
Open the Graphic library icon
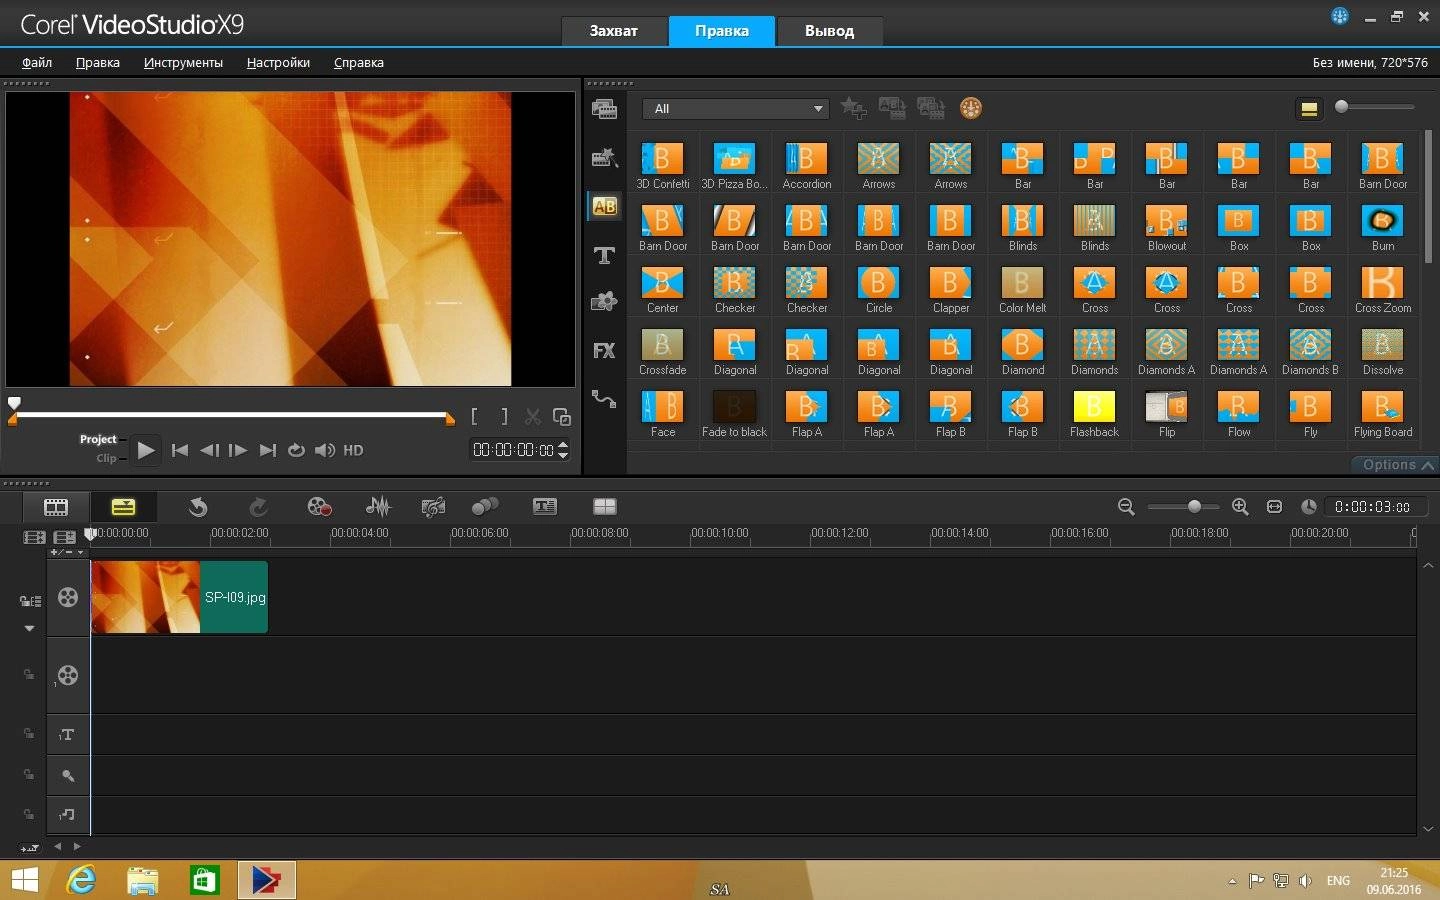(x=604, y=302)
